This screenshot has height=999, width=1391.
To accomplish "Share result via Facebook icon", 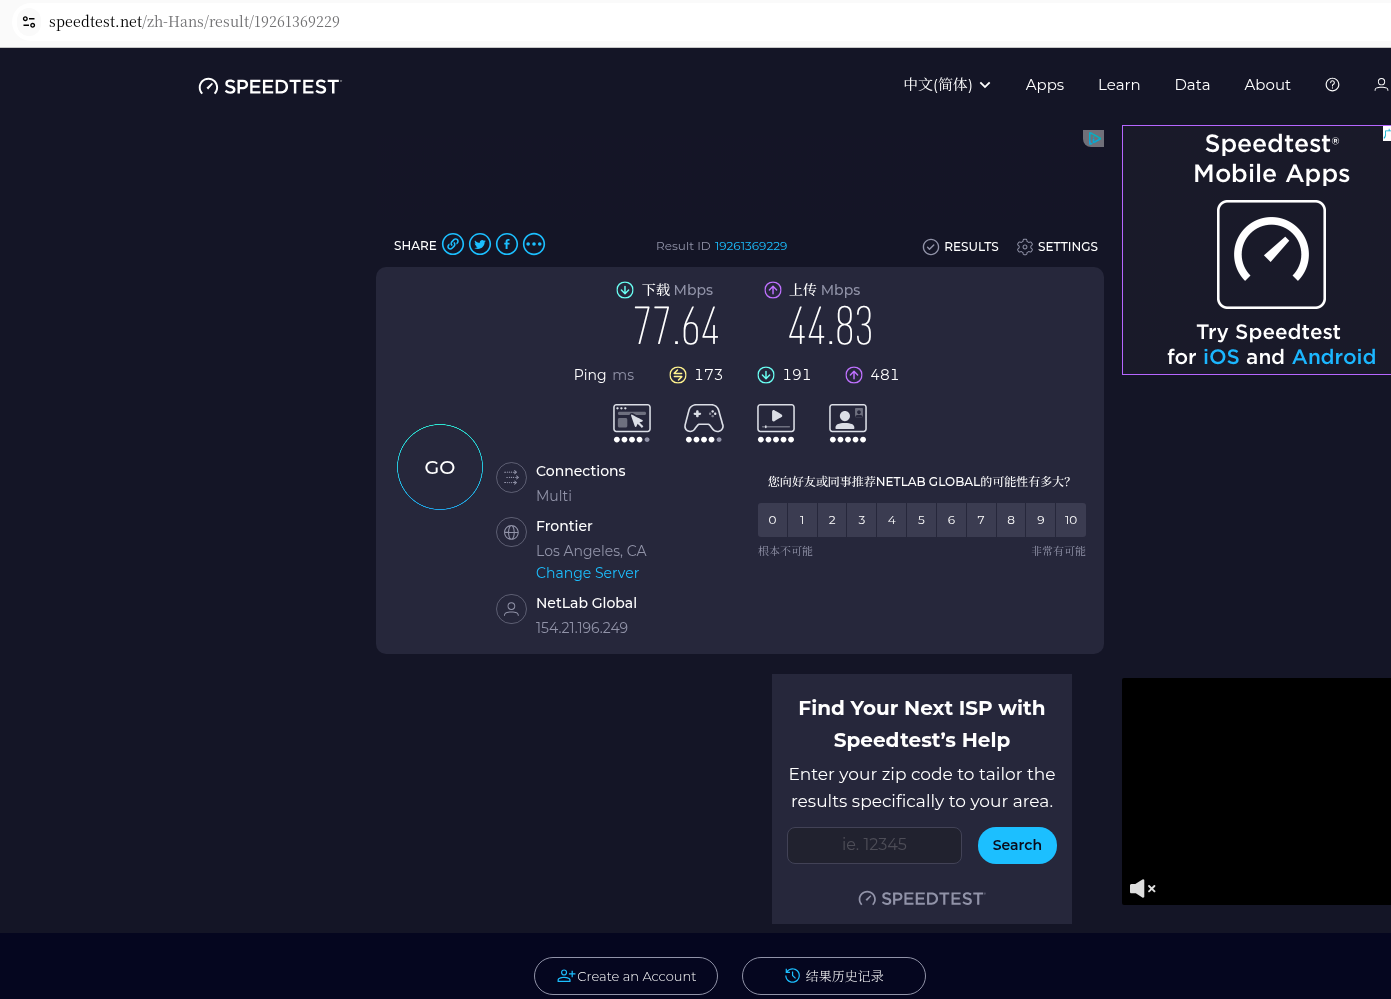I will [x=507, y=244].
